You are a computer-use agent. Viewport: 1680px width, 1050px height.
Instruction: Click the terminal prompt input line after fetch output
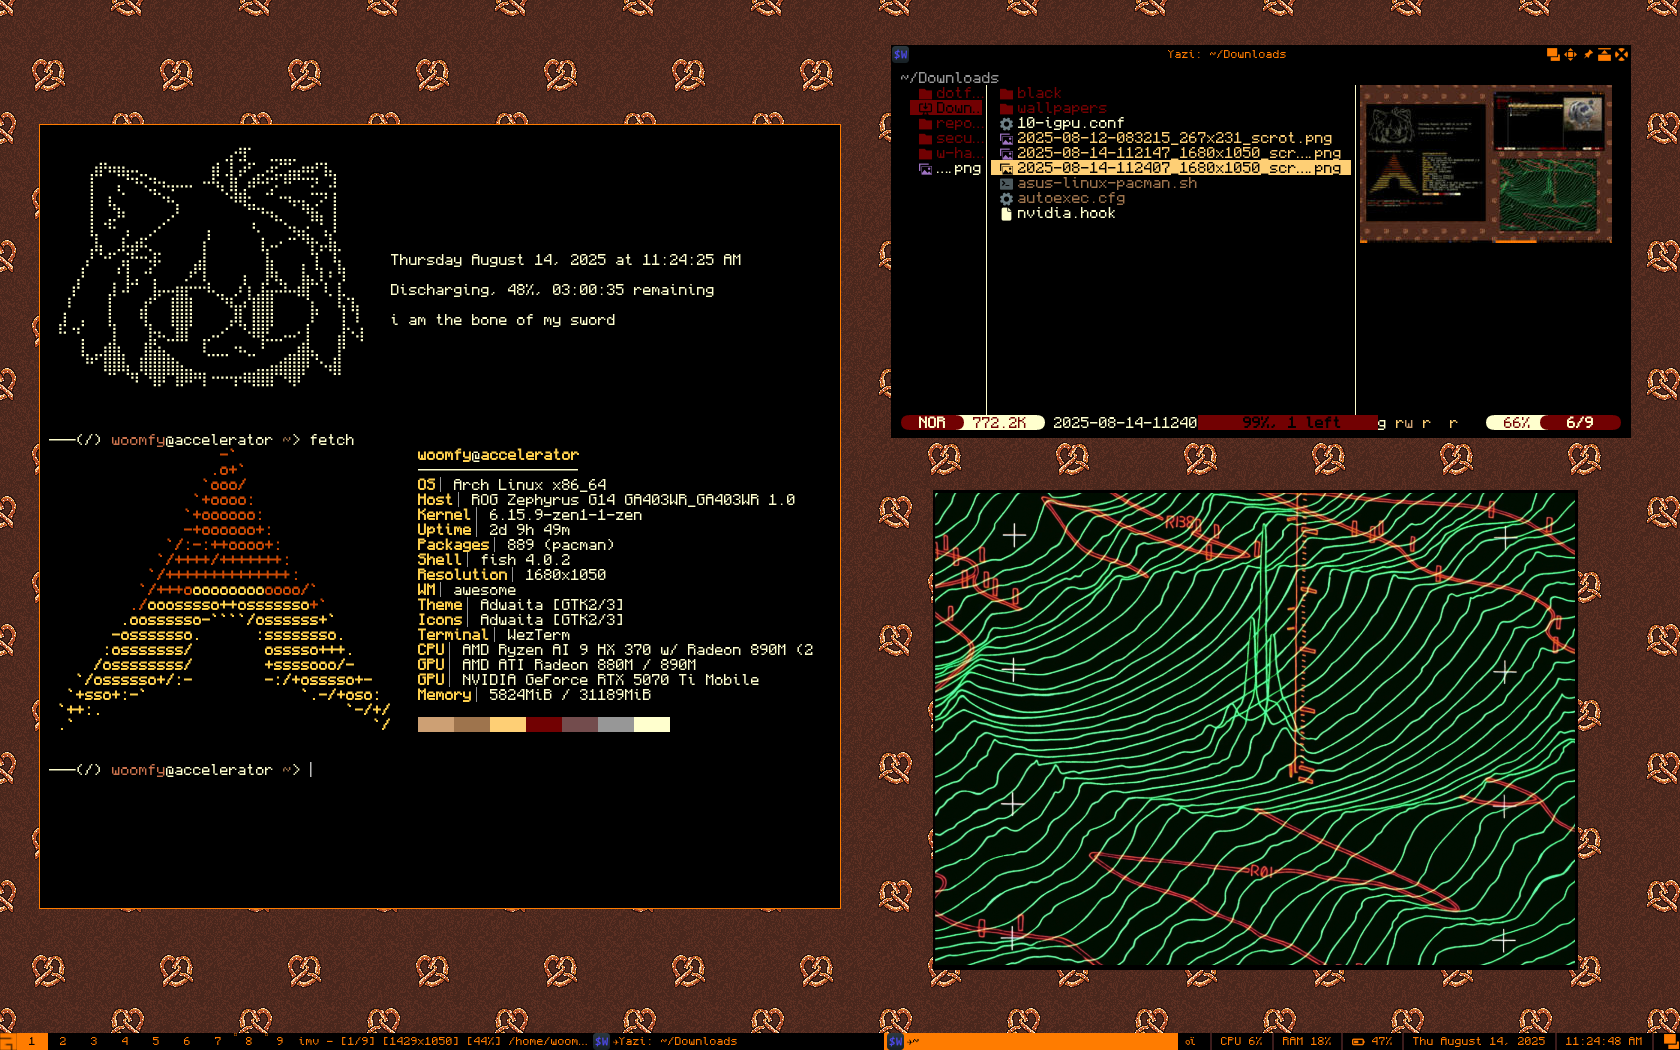[440, 770]
